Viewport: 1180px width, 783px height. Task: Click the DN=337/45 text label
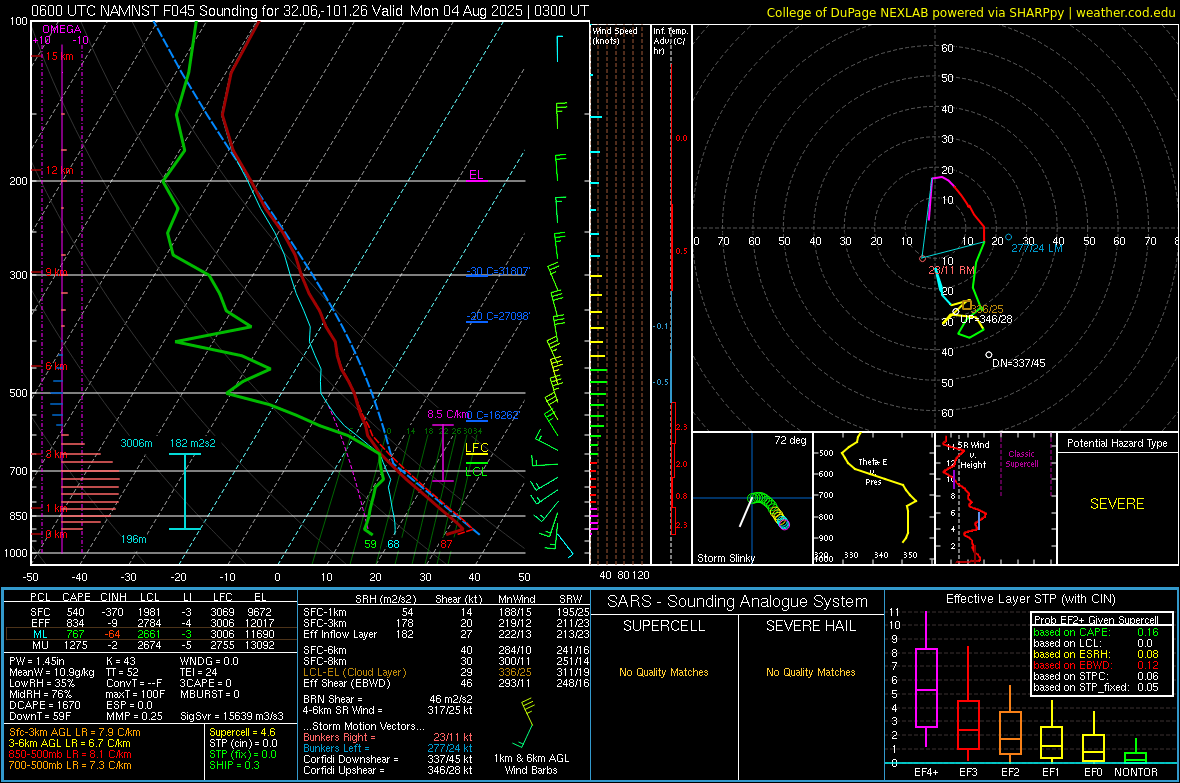[1018, 363]
